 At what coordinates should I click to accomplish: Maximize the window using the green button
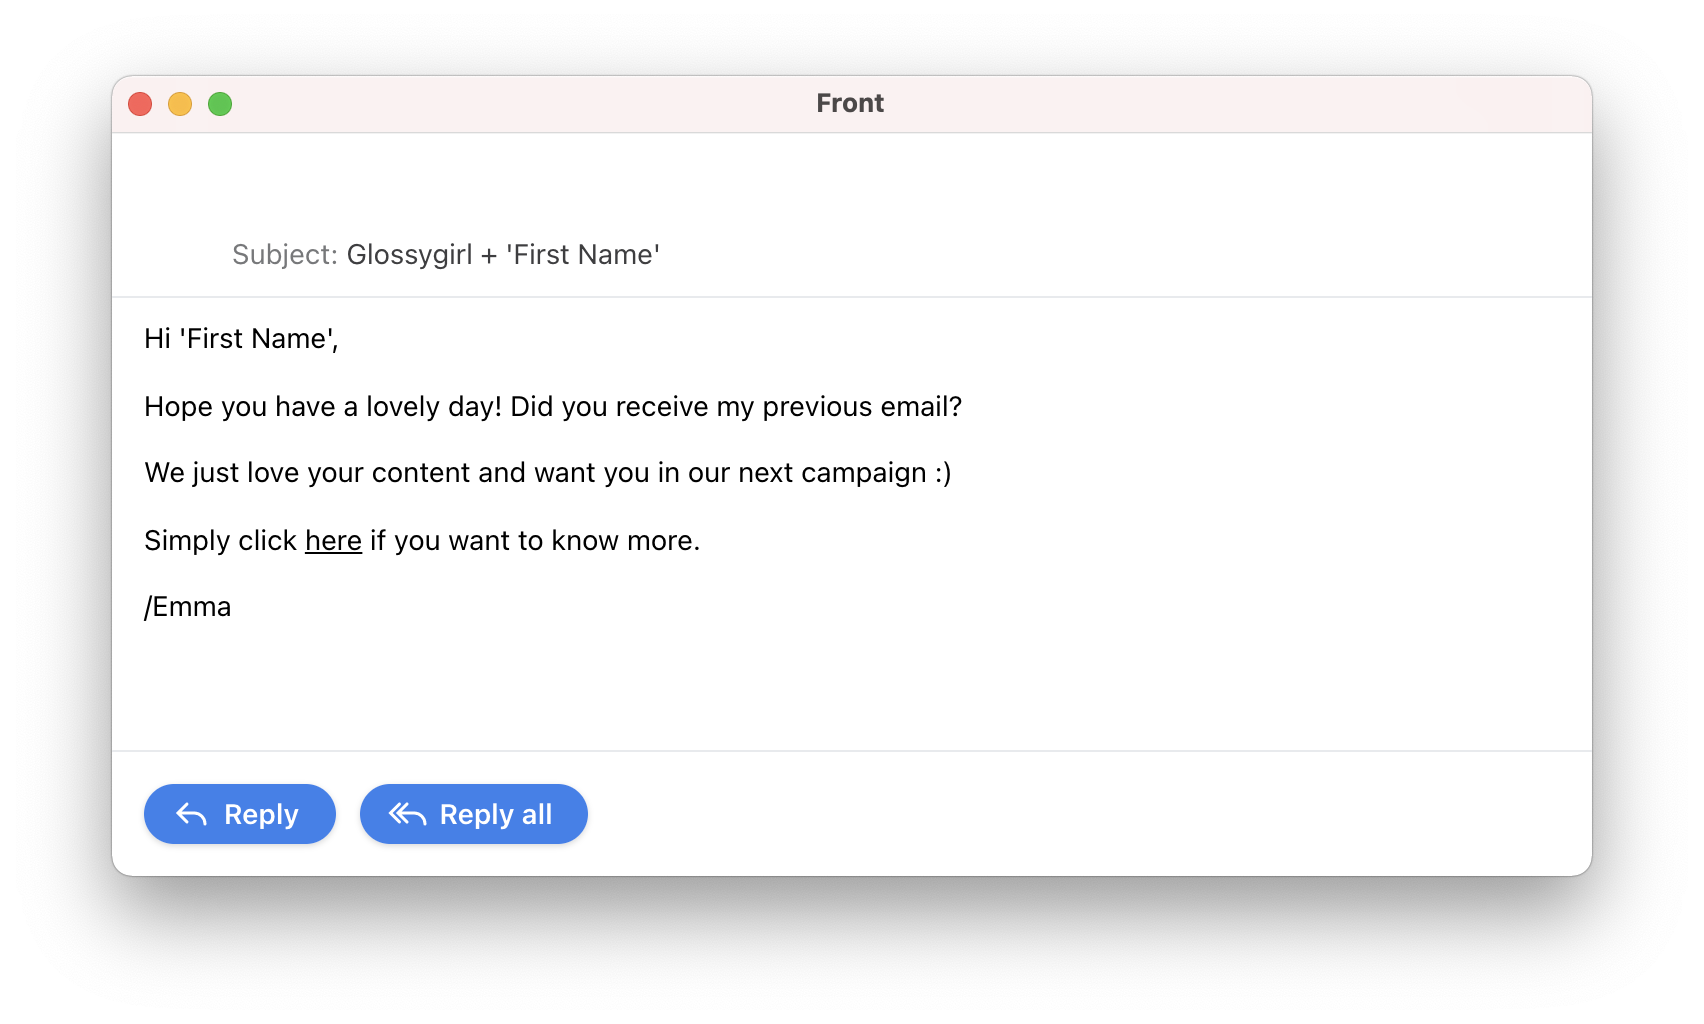click(220, 104)
